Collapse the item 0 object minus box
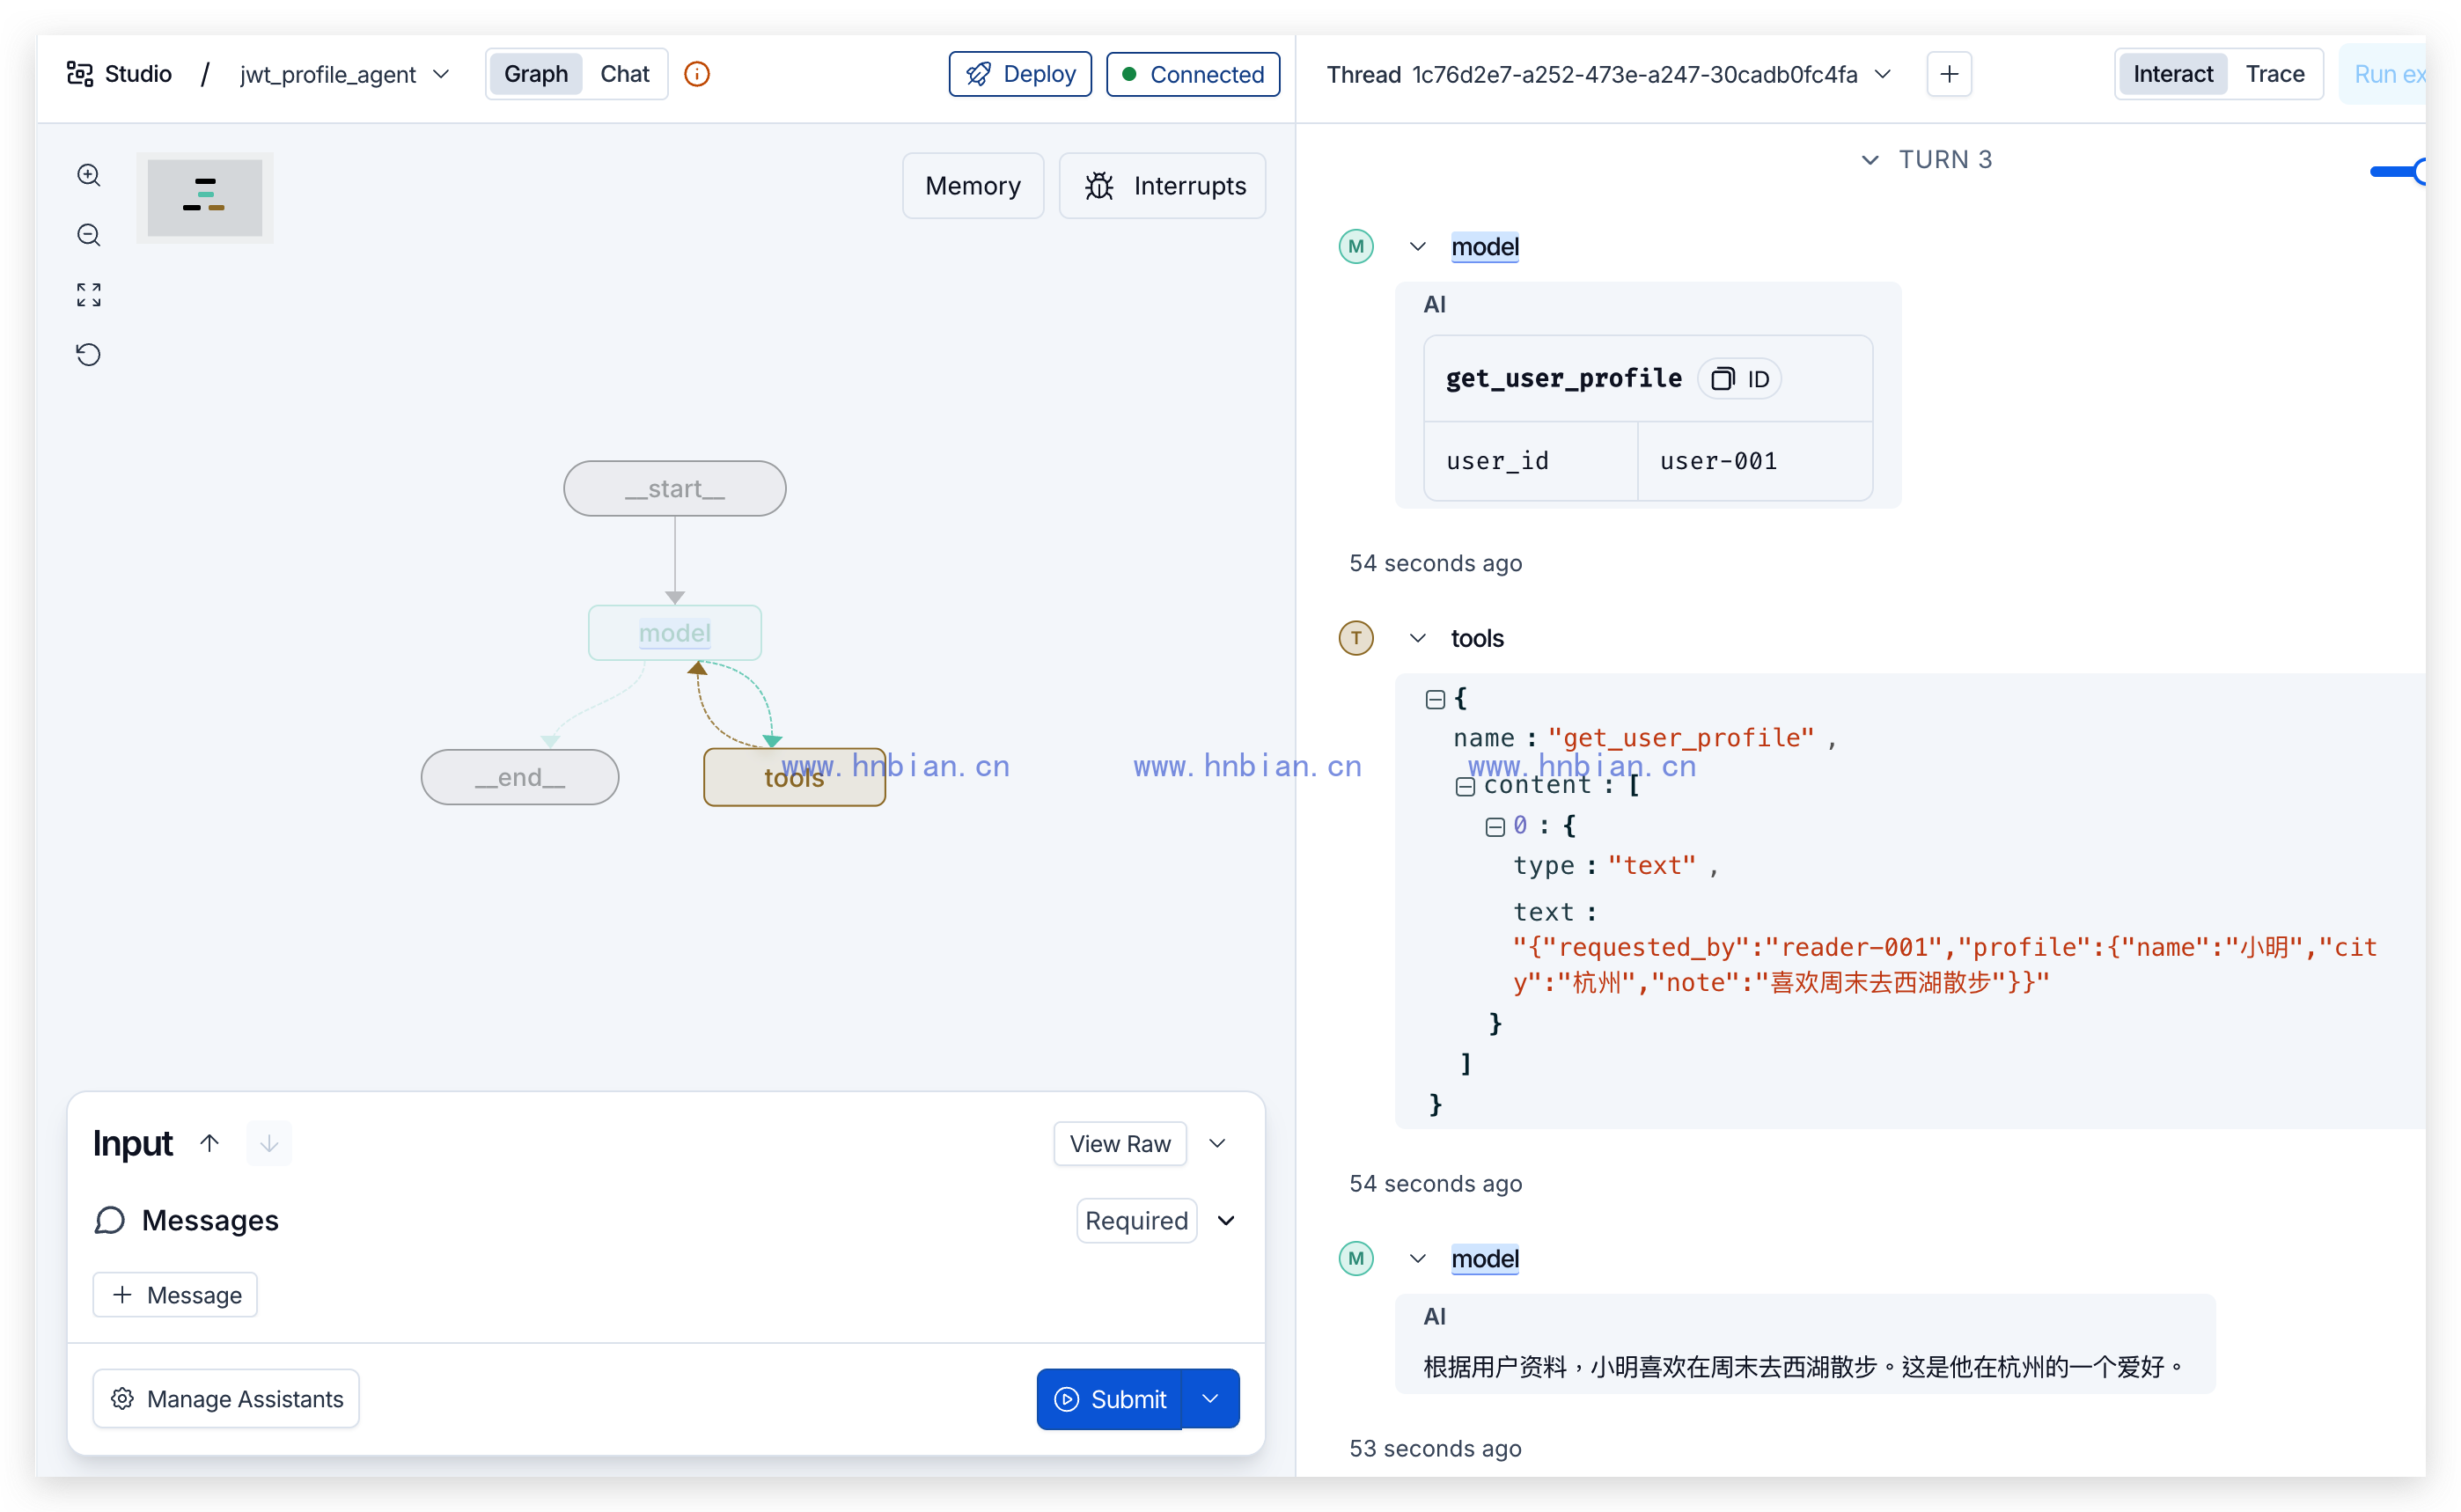Image resolution: width=2461 pixels, height=1512 pixels. (1495, 827)
